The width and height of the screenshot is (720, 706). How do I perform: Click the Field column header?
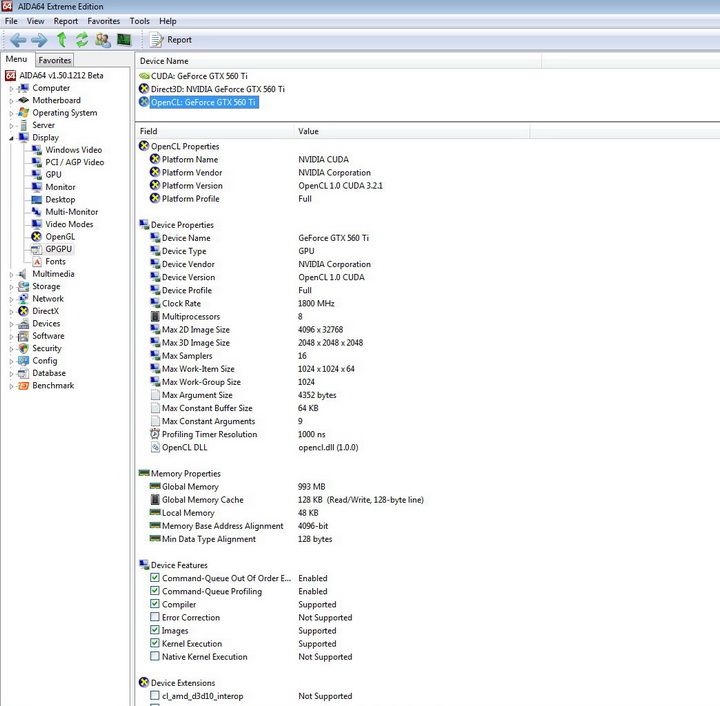click(214, 131)
